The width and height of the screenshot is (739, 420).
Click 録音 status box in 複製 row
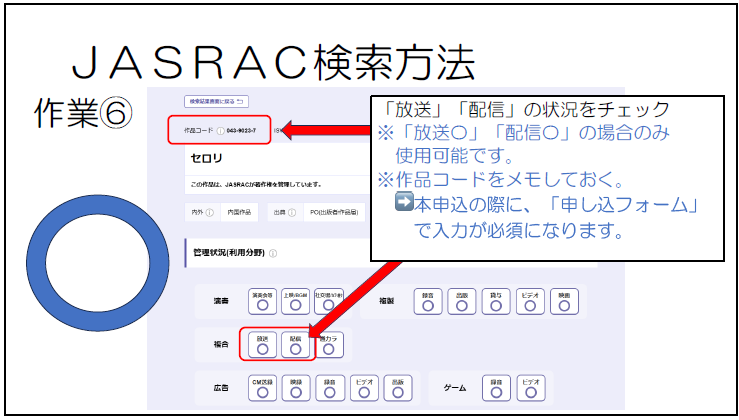coord(428,301)
